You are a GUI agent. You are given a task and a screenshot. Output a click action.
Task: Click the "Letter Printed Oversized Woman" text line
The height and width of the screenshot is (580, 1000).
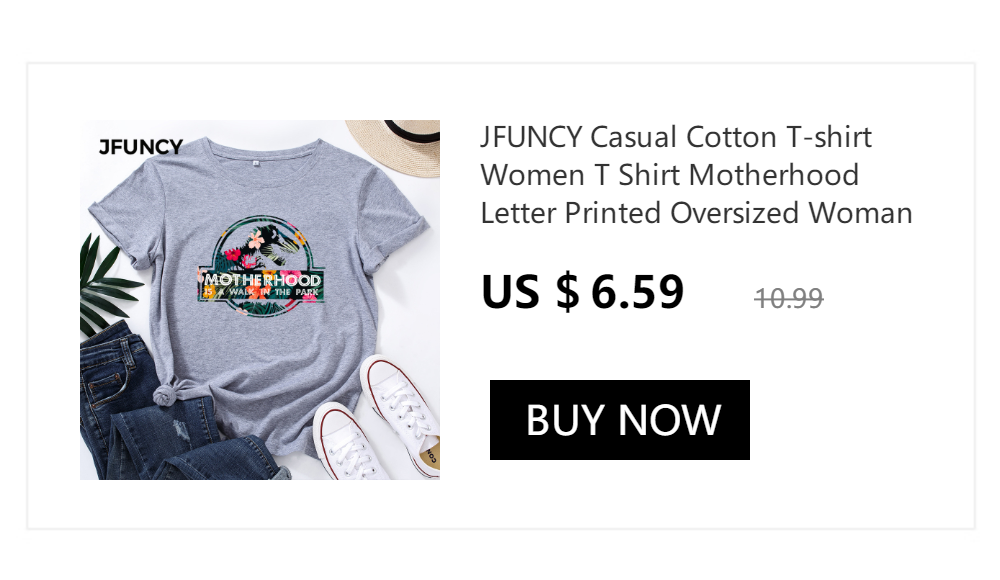coord(696,212)
